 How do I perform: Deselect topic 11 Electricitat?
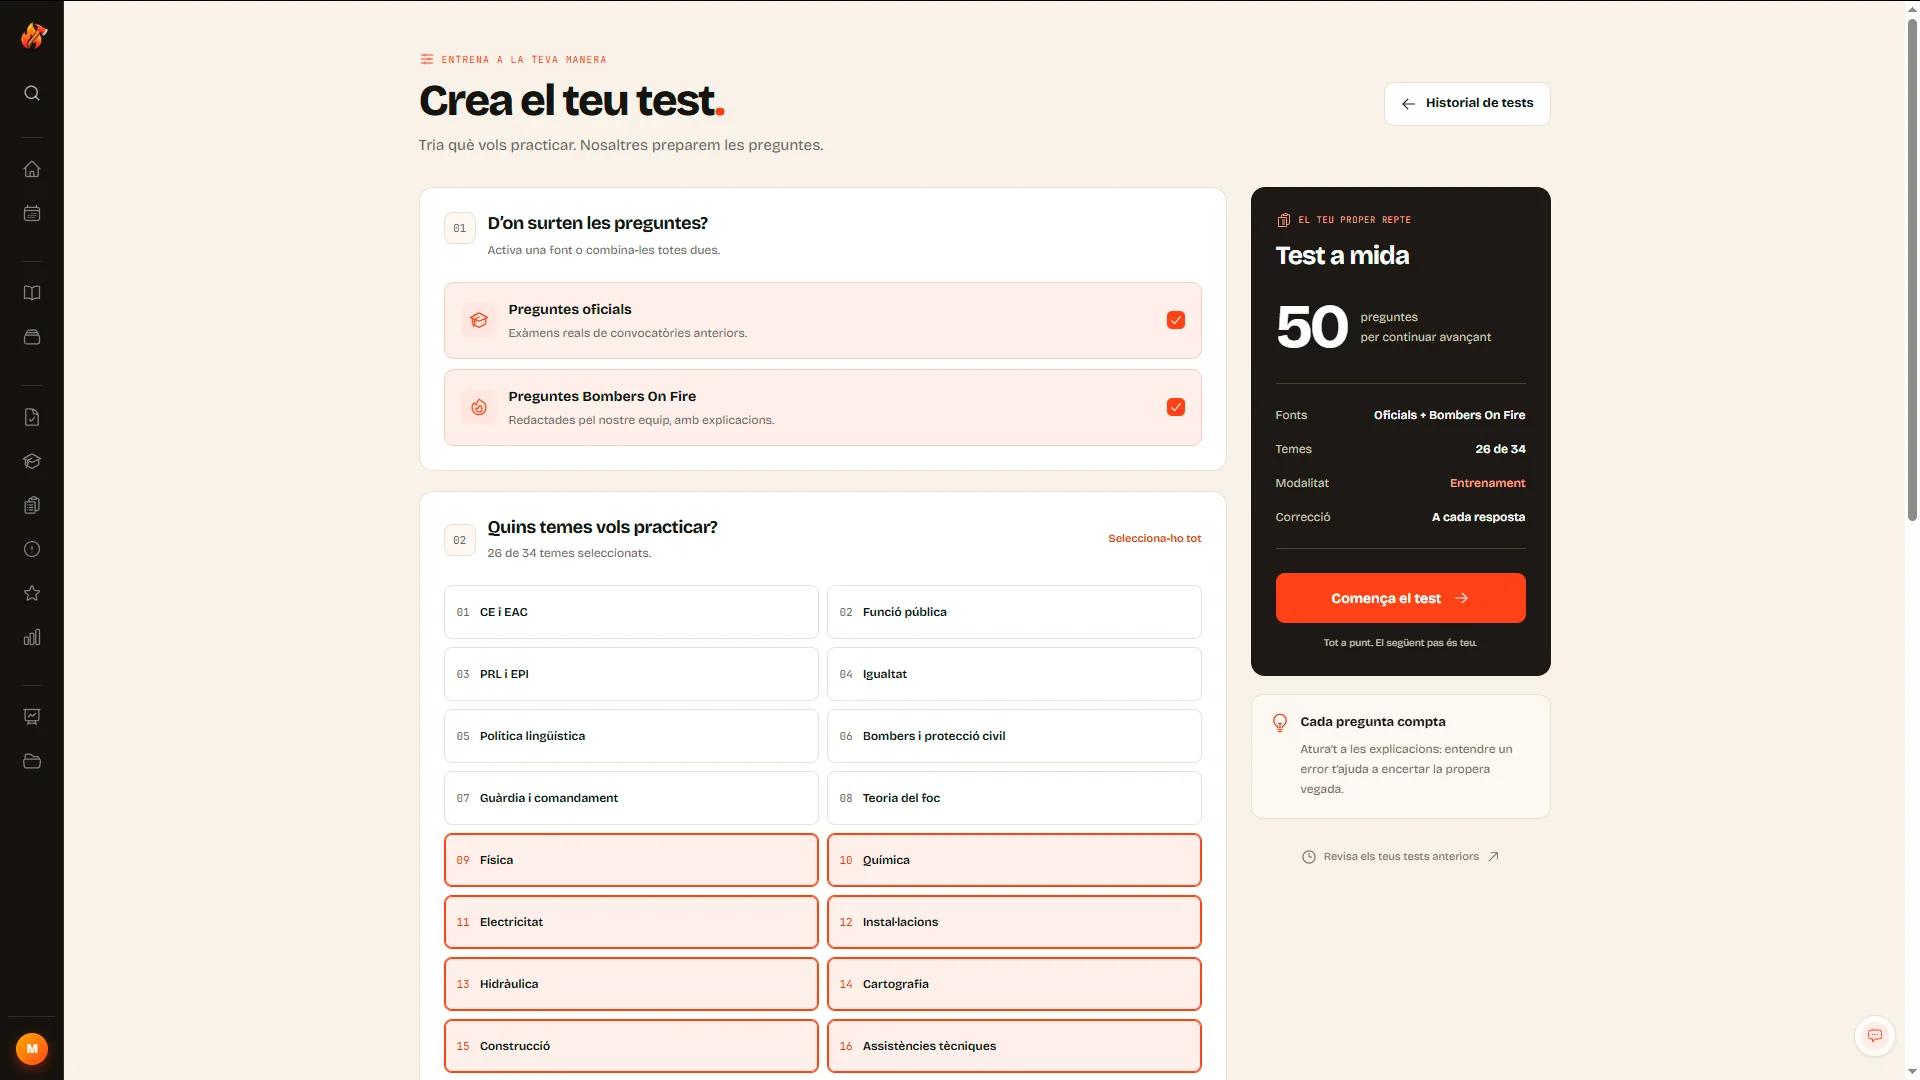pos(631,922)
